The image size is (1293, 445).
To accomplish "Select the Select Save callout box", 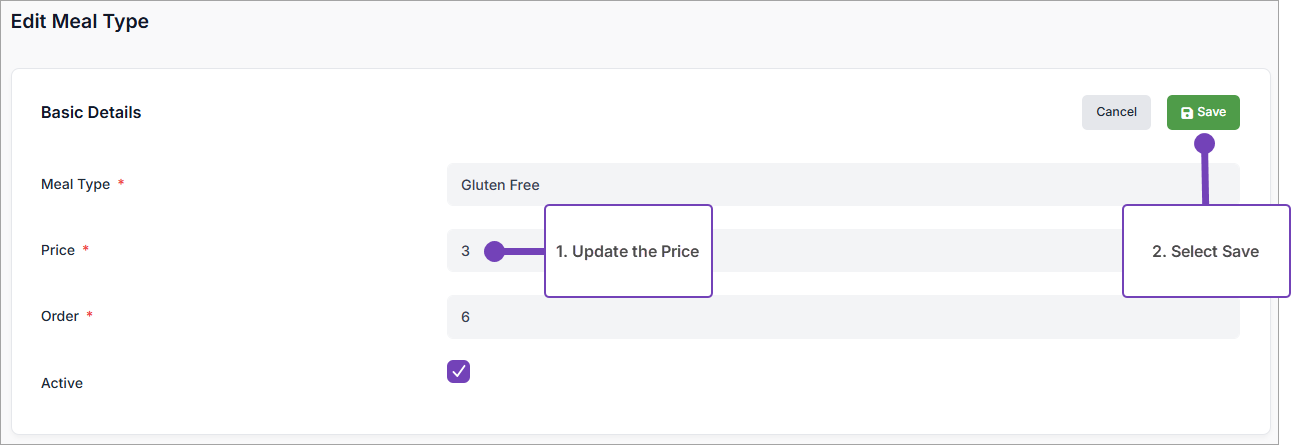I will click(x=1206, y=251).
